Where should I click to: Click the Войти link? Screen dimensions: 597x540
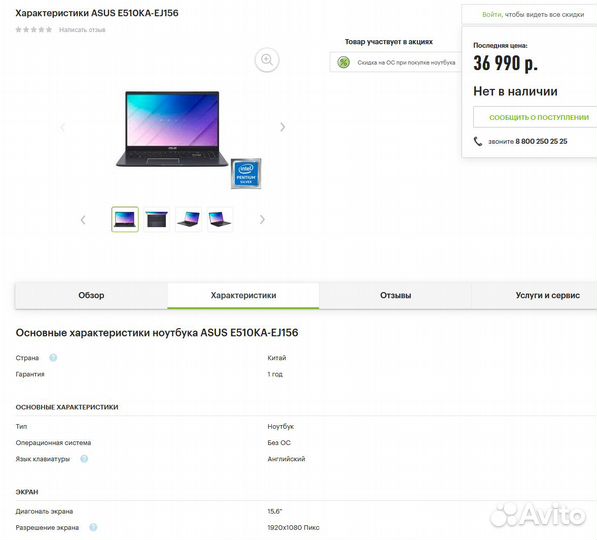492,14
